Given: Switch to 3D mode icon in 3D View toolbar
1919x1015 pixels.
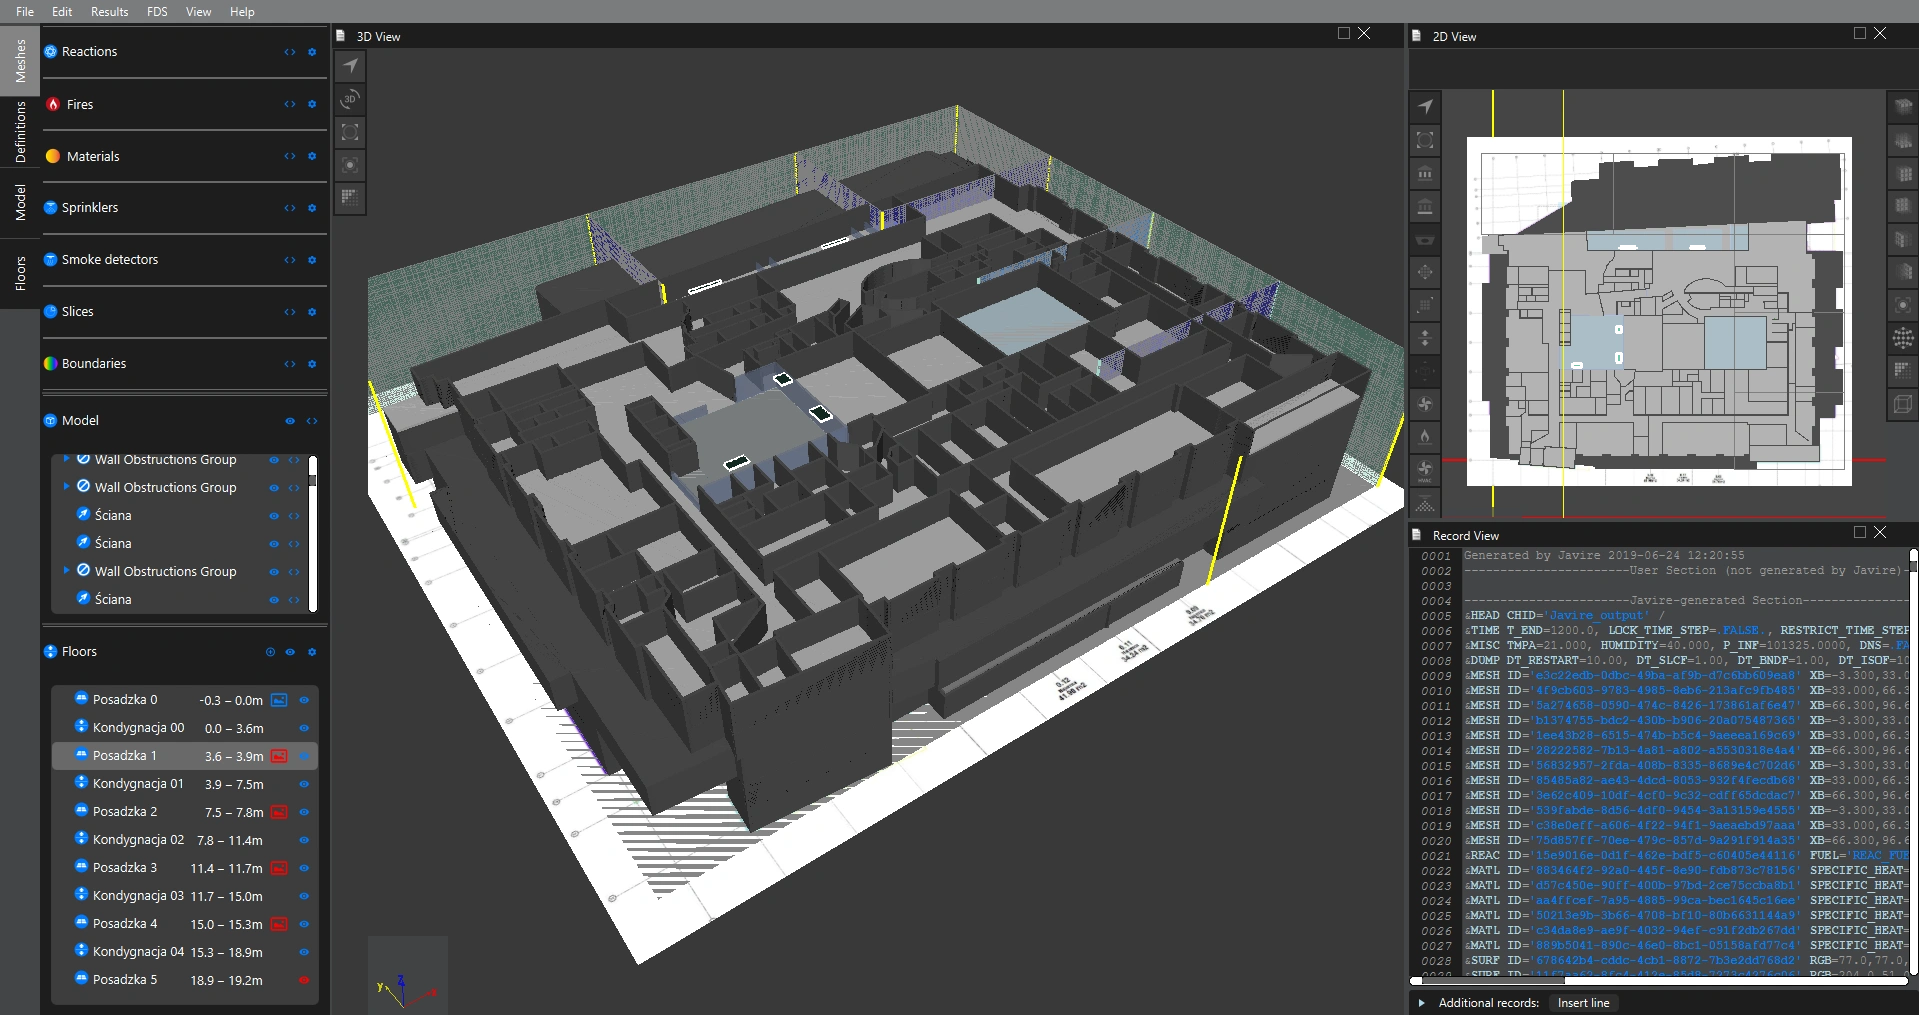Looking at the screenshot, I should coord(350,99).
